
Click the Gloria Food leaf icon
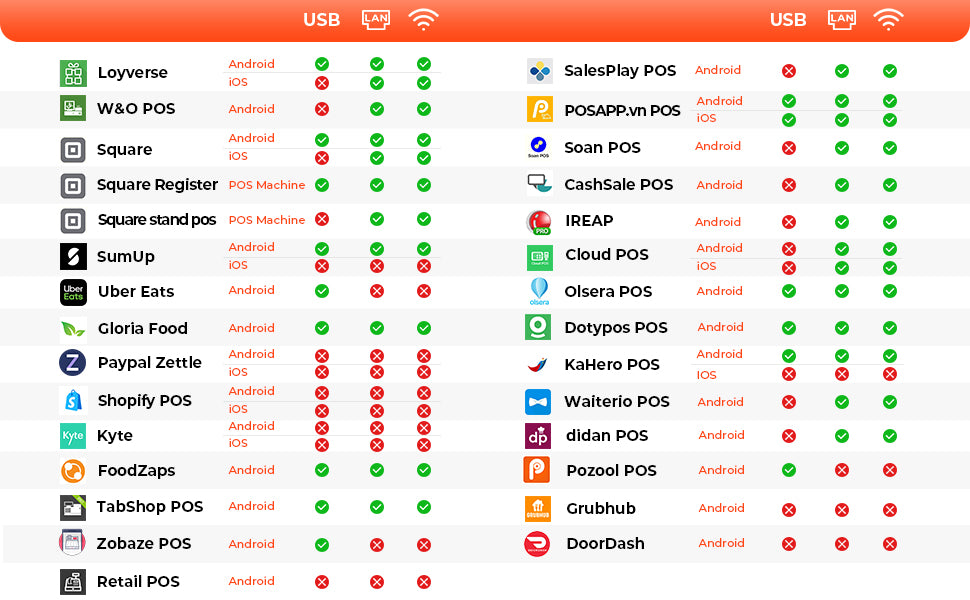coord(73,329)
